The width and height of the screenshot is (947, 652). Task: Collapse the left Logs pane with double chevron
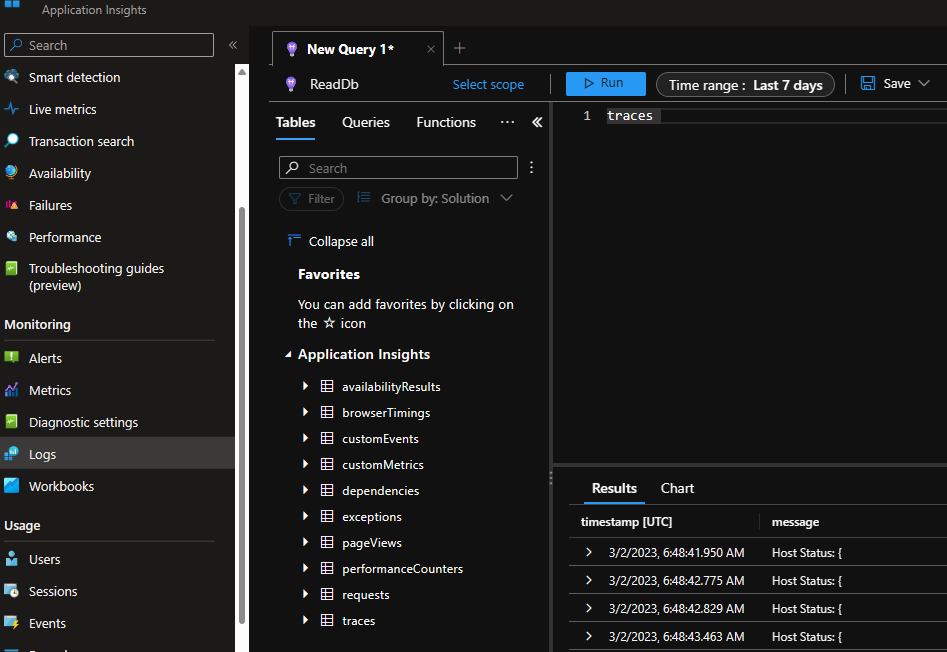pos(537,122)
